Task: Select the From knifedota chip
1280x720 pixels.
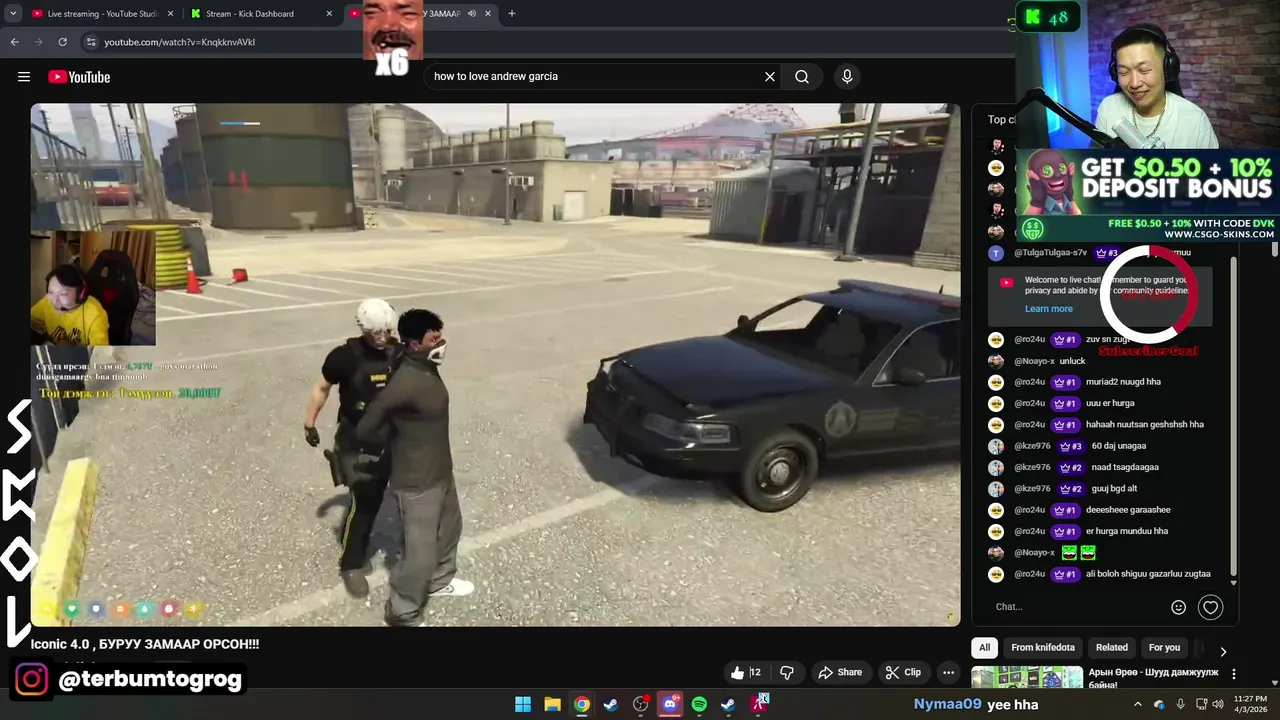Action: pos(1043,647)
